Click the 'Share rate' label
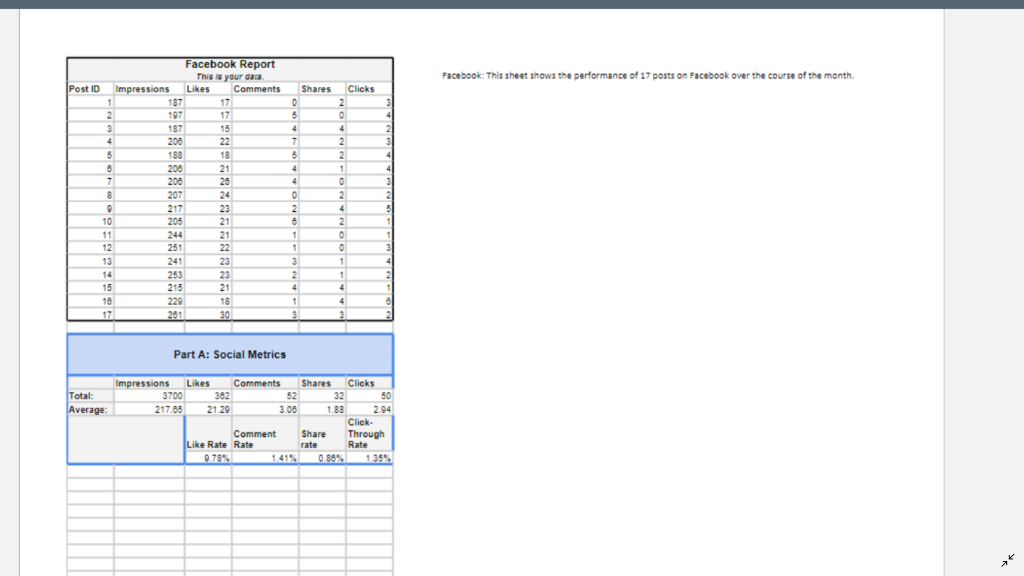 313,439
